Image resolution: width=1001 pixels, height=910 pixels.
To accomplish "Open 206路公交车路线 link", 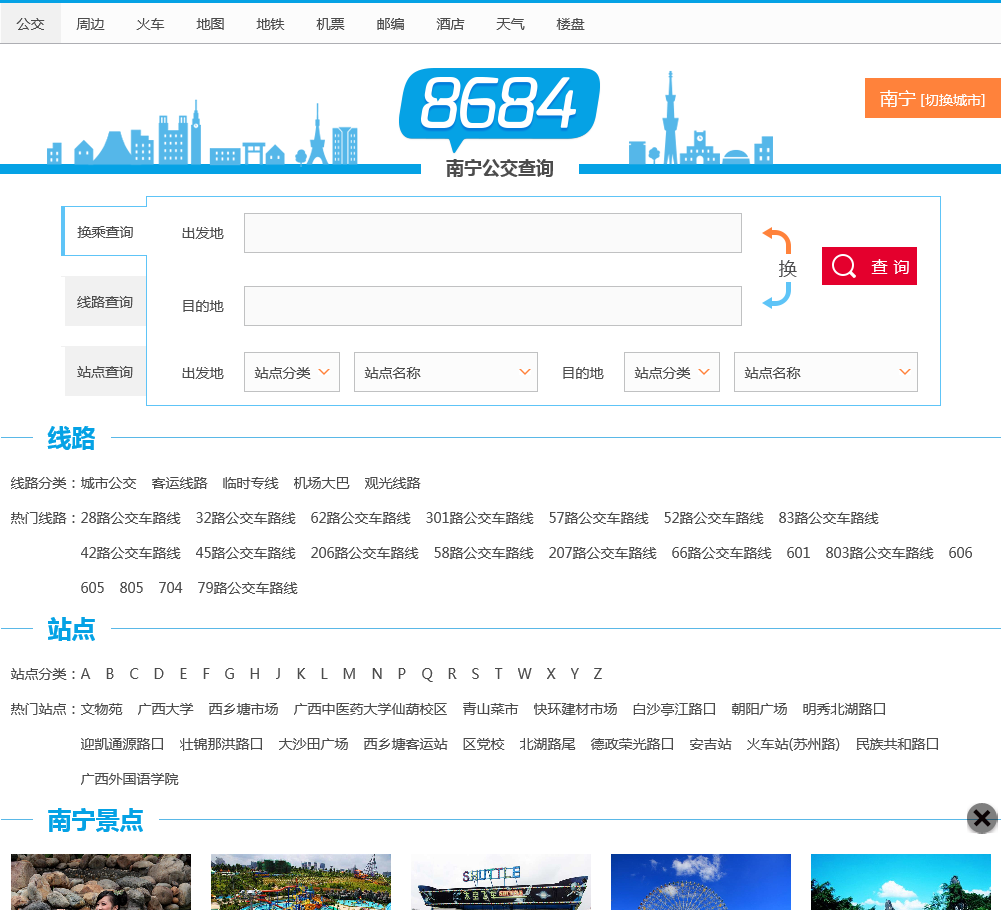I will tap(365, 553).
